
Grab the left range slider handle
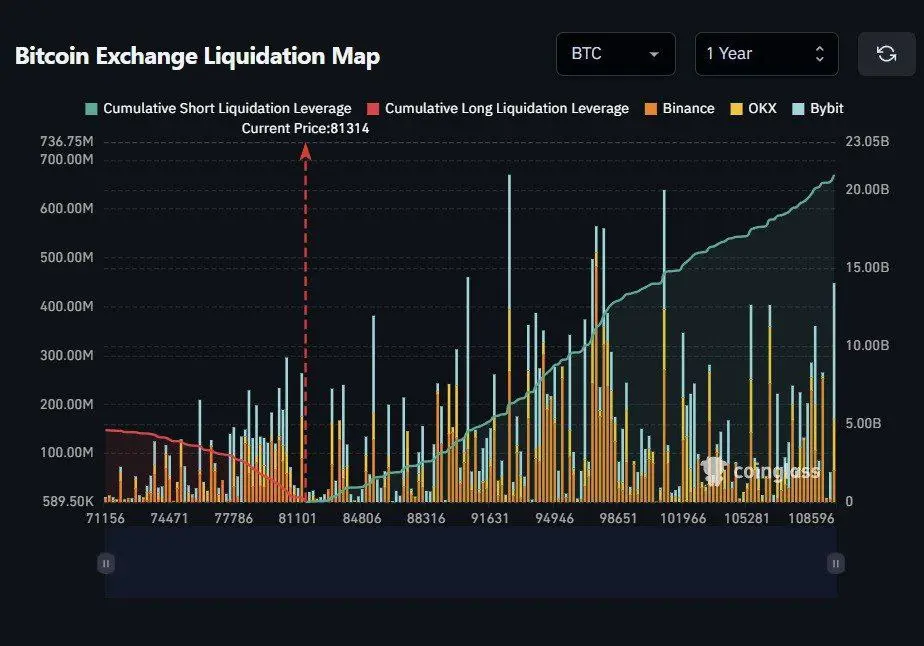pos(106,563)
